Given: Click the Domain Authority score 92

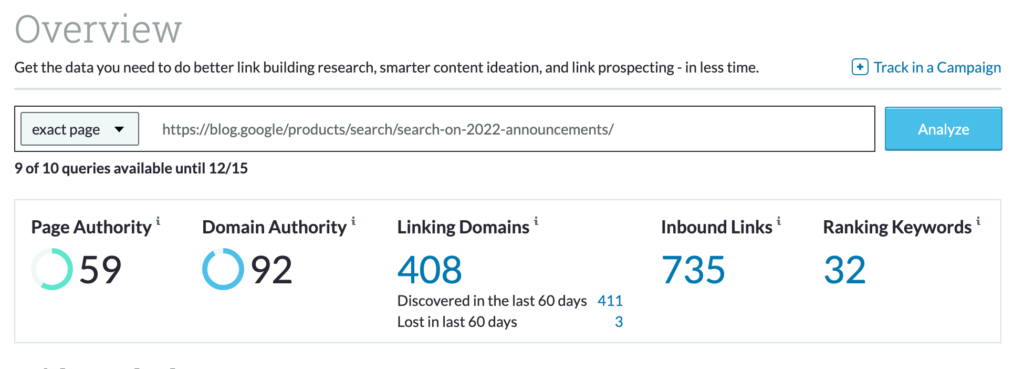Looking at the screenshot, I should pyautogui.click(x=272, y=270).
